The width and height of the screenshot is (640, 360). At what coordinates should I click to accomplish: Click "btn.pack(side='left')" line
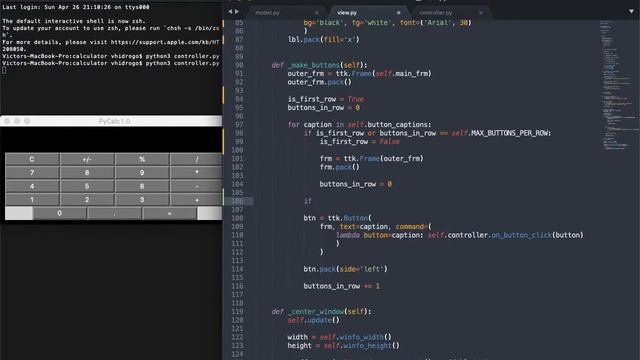(345, 269)
